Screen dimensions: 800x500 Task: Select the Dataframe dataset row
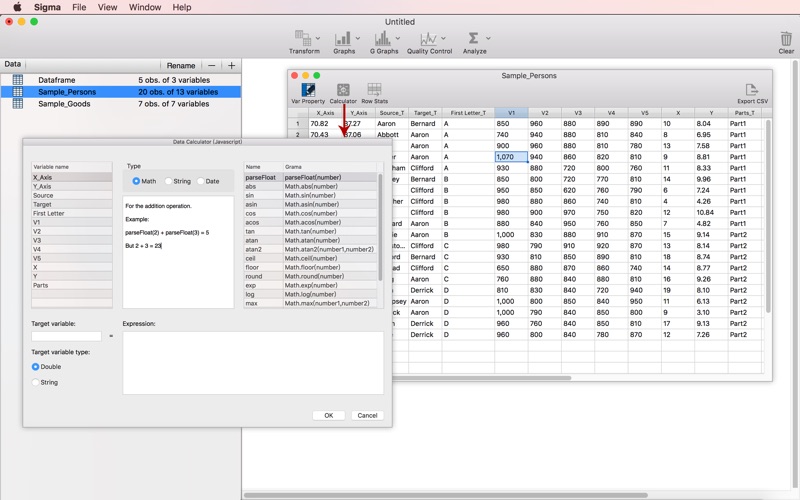(121, 80)
